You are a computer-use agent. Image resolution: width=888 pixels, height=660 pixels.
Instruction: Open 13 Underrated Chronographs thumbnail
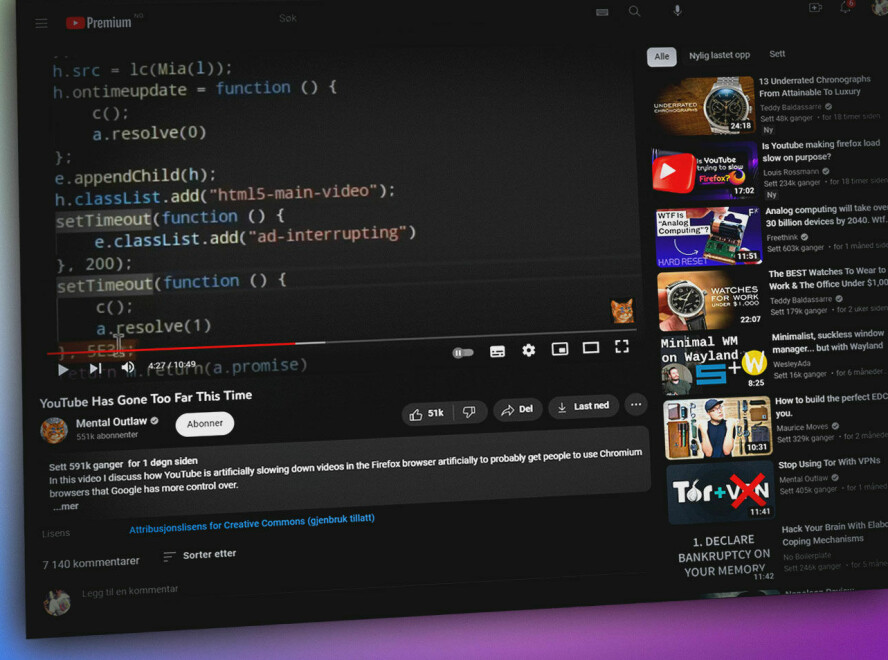coord(702,107)
